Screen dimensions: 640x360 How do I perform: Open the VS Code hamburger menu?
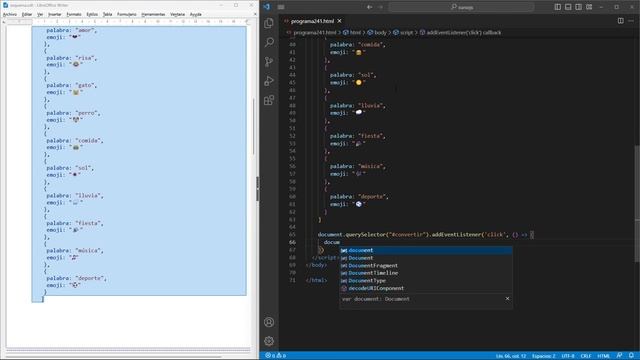click(x=281, y=7)
